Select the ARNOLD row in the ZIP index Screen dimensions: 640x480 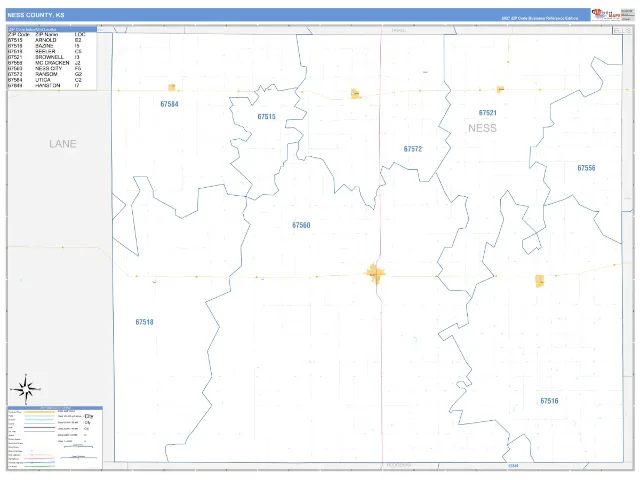click(x=45, y=40)
